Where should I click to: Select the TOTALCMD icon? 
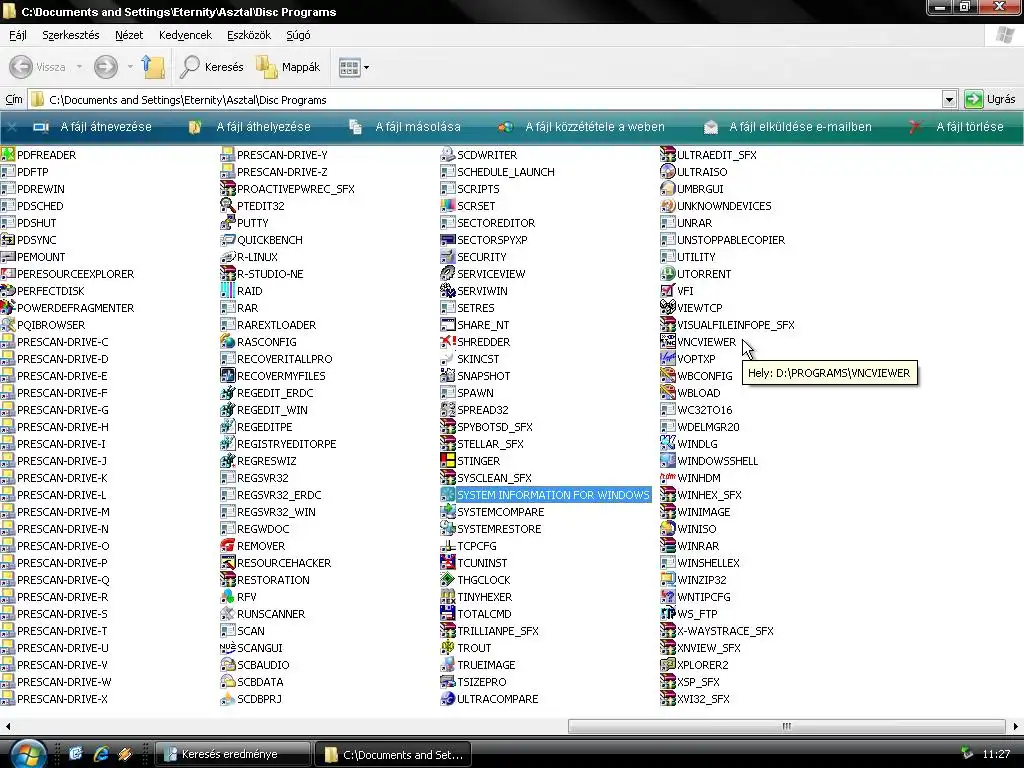(447, 613)
